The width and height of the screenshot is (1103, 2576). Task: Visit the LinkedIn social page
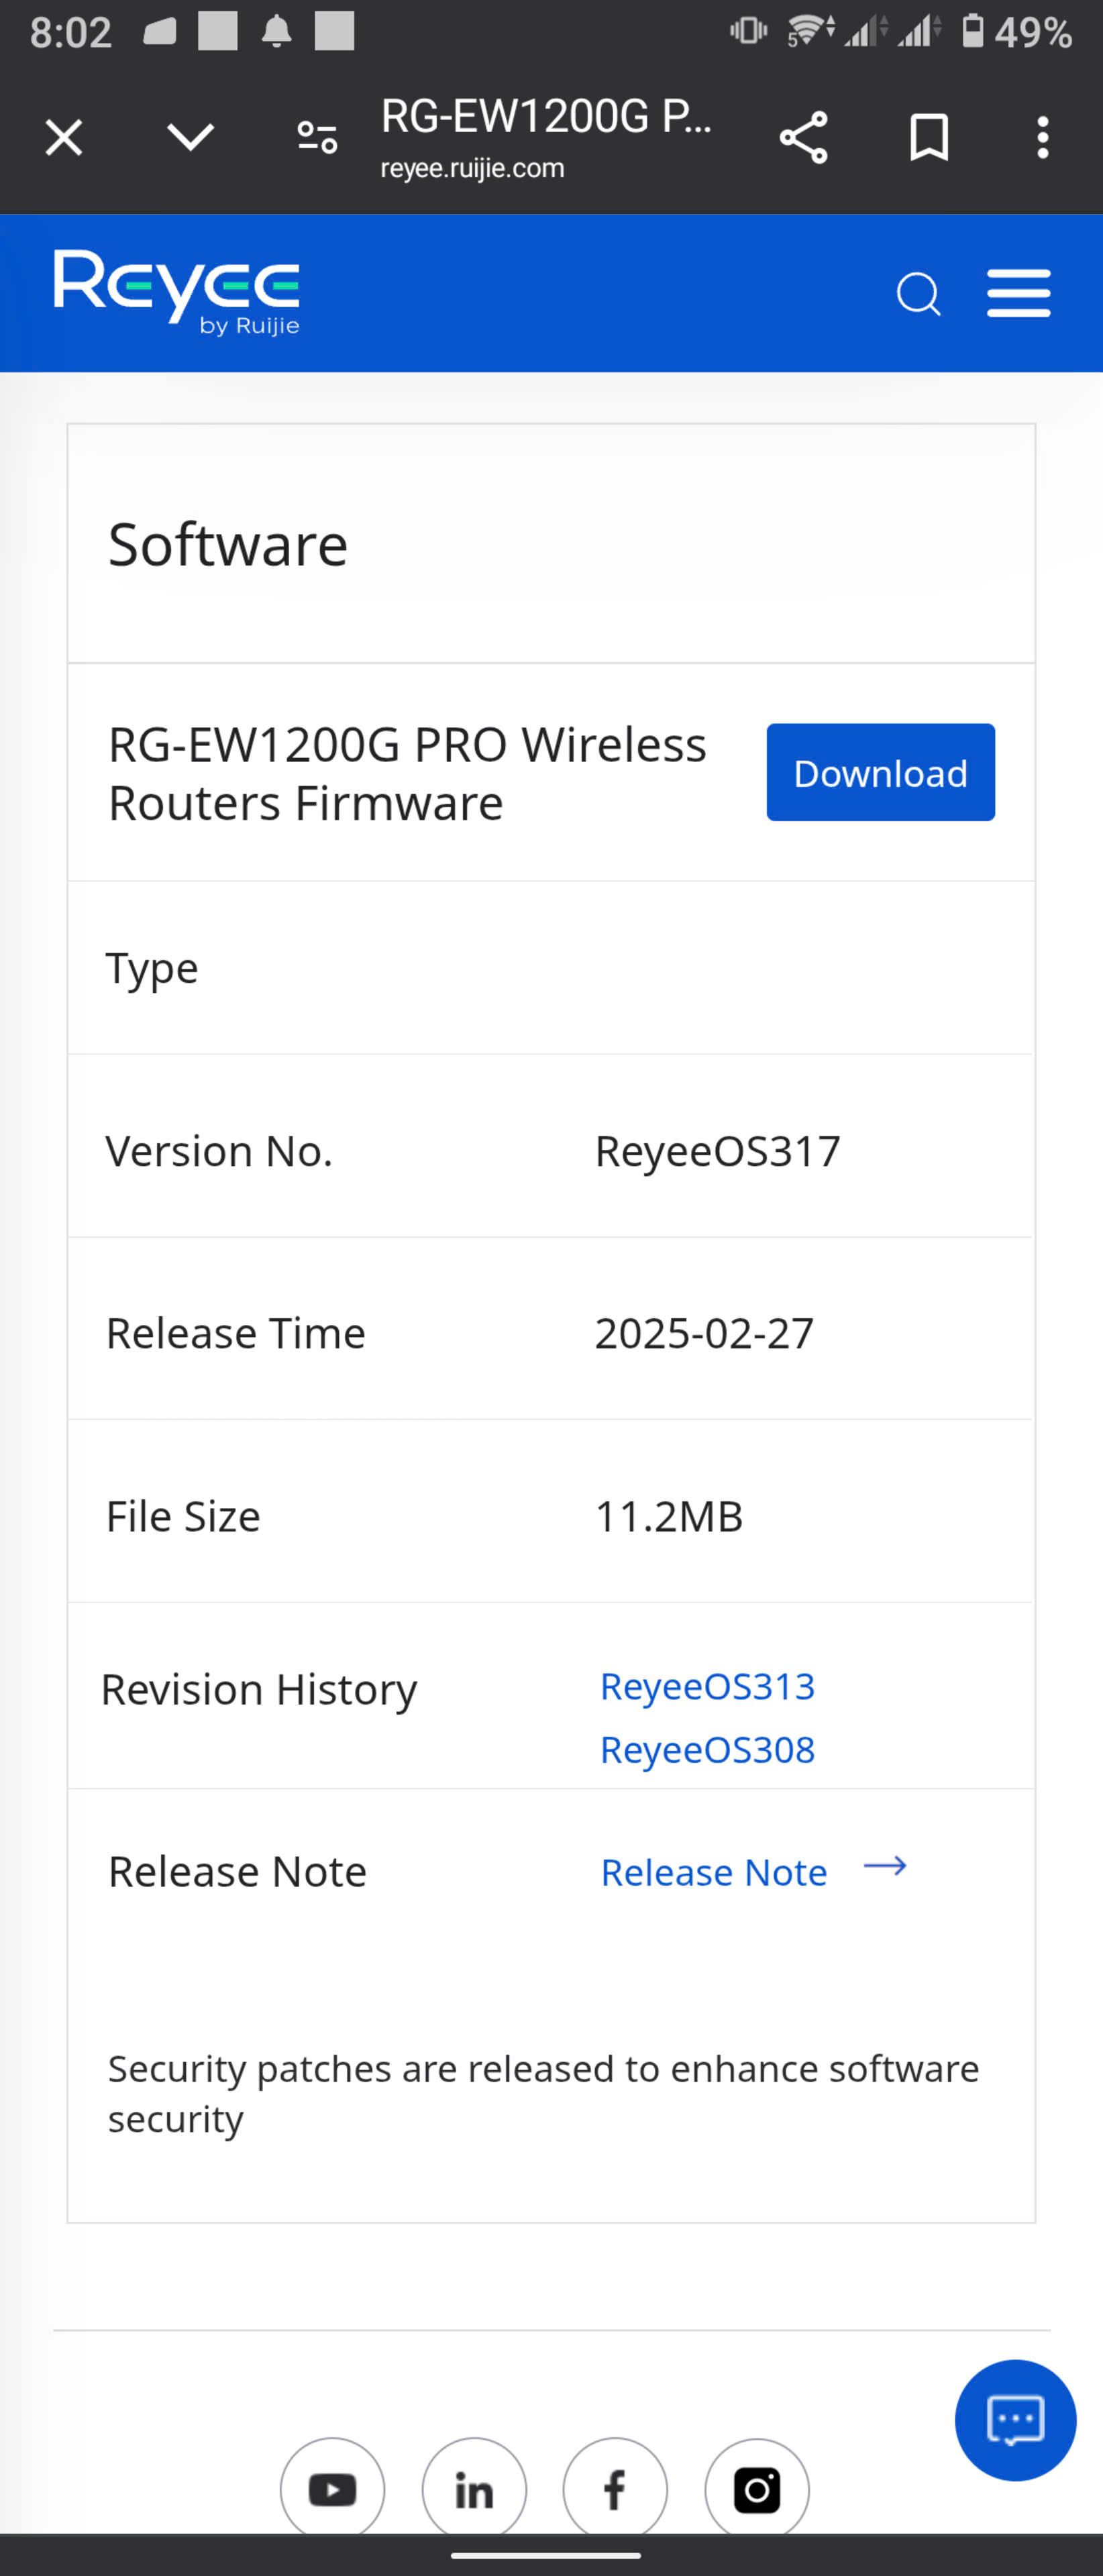pyautogui.click(x=474, y=2489)
